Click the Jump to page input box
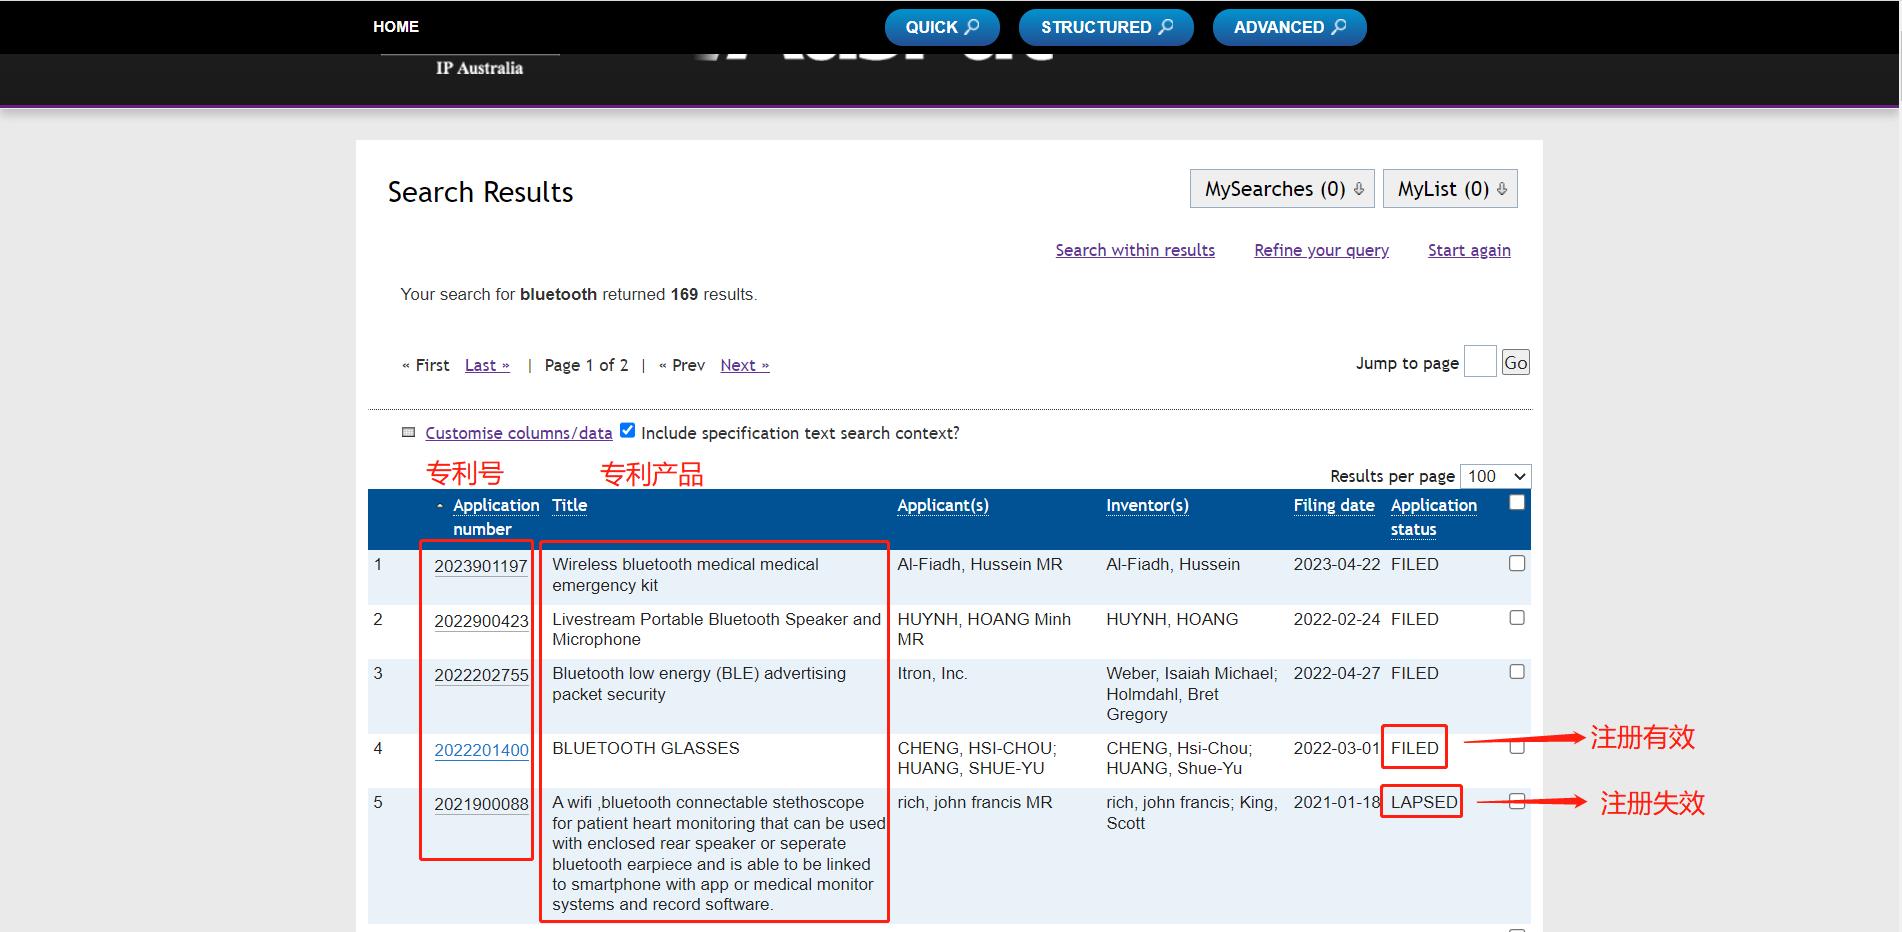 1479,362
